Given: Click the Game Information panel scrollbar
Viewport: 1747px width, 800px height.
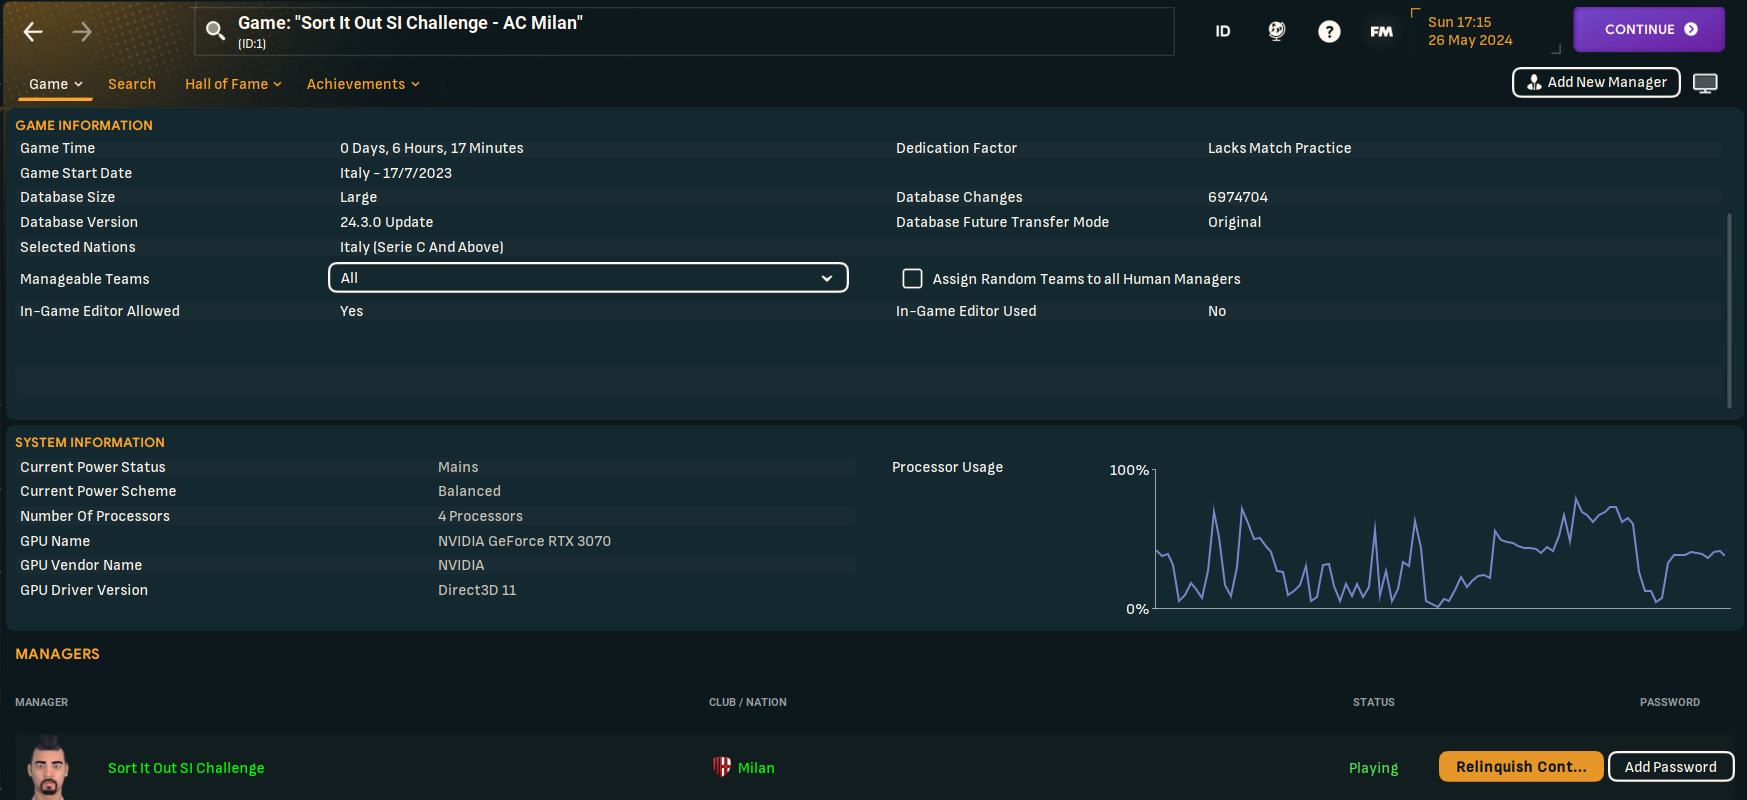Looking at the screenshot, I should 1729,310.
